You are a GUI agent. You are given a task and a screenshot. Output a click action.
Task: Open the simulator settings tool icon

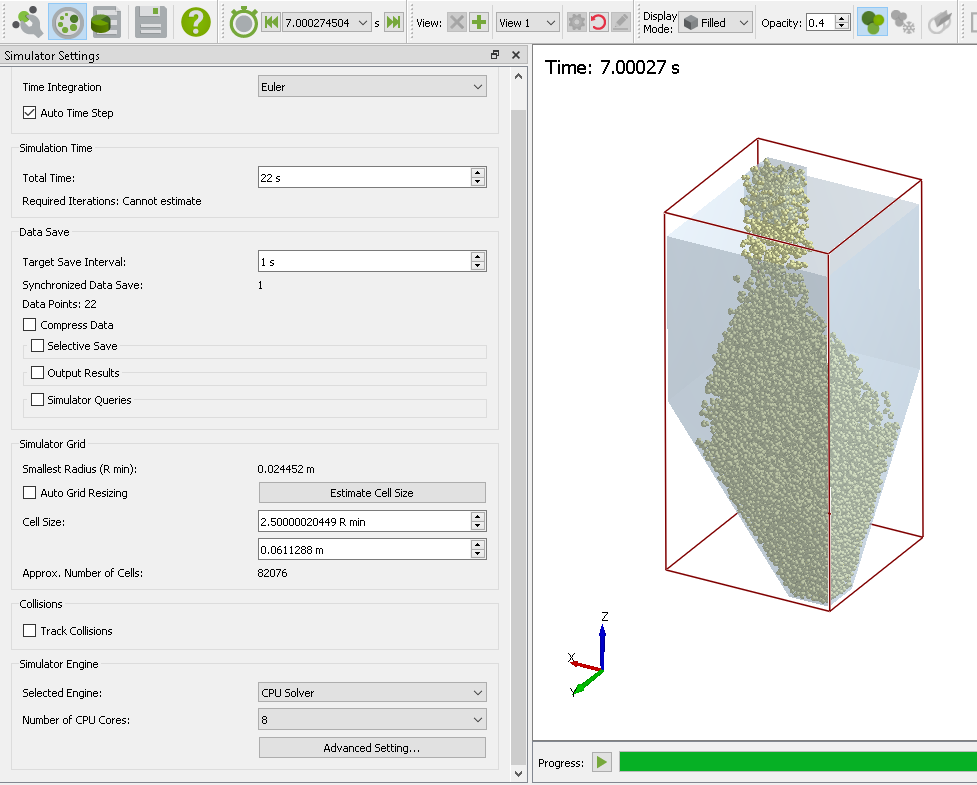pos(27,22)
